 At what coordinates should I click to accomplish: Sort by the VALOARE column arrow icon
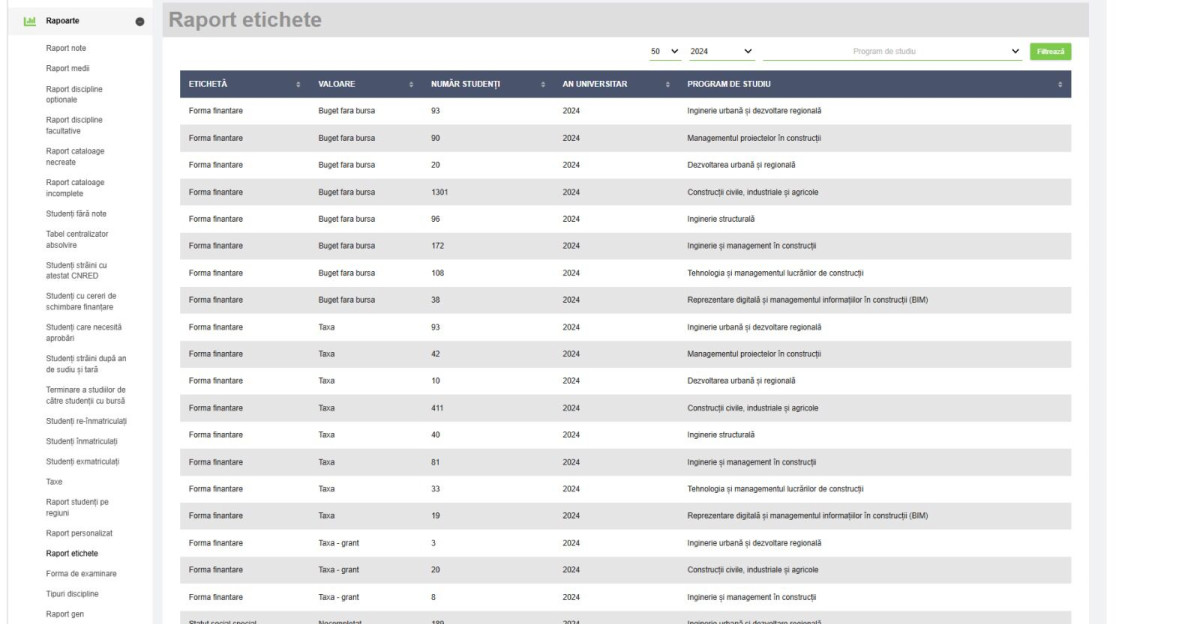(411, 84)
